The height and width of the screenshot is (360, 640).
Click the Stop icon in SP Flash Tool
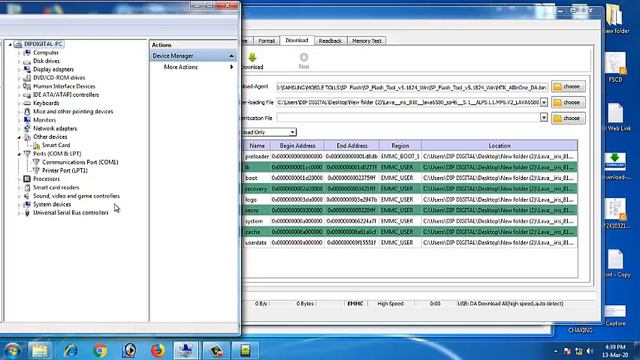click(304, 57)
